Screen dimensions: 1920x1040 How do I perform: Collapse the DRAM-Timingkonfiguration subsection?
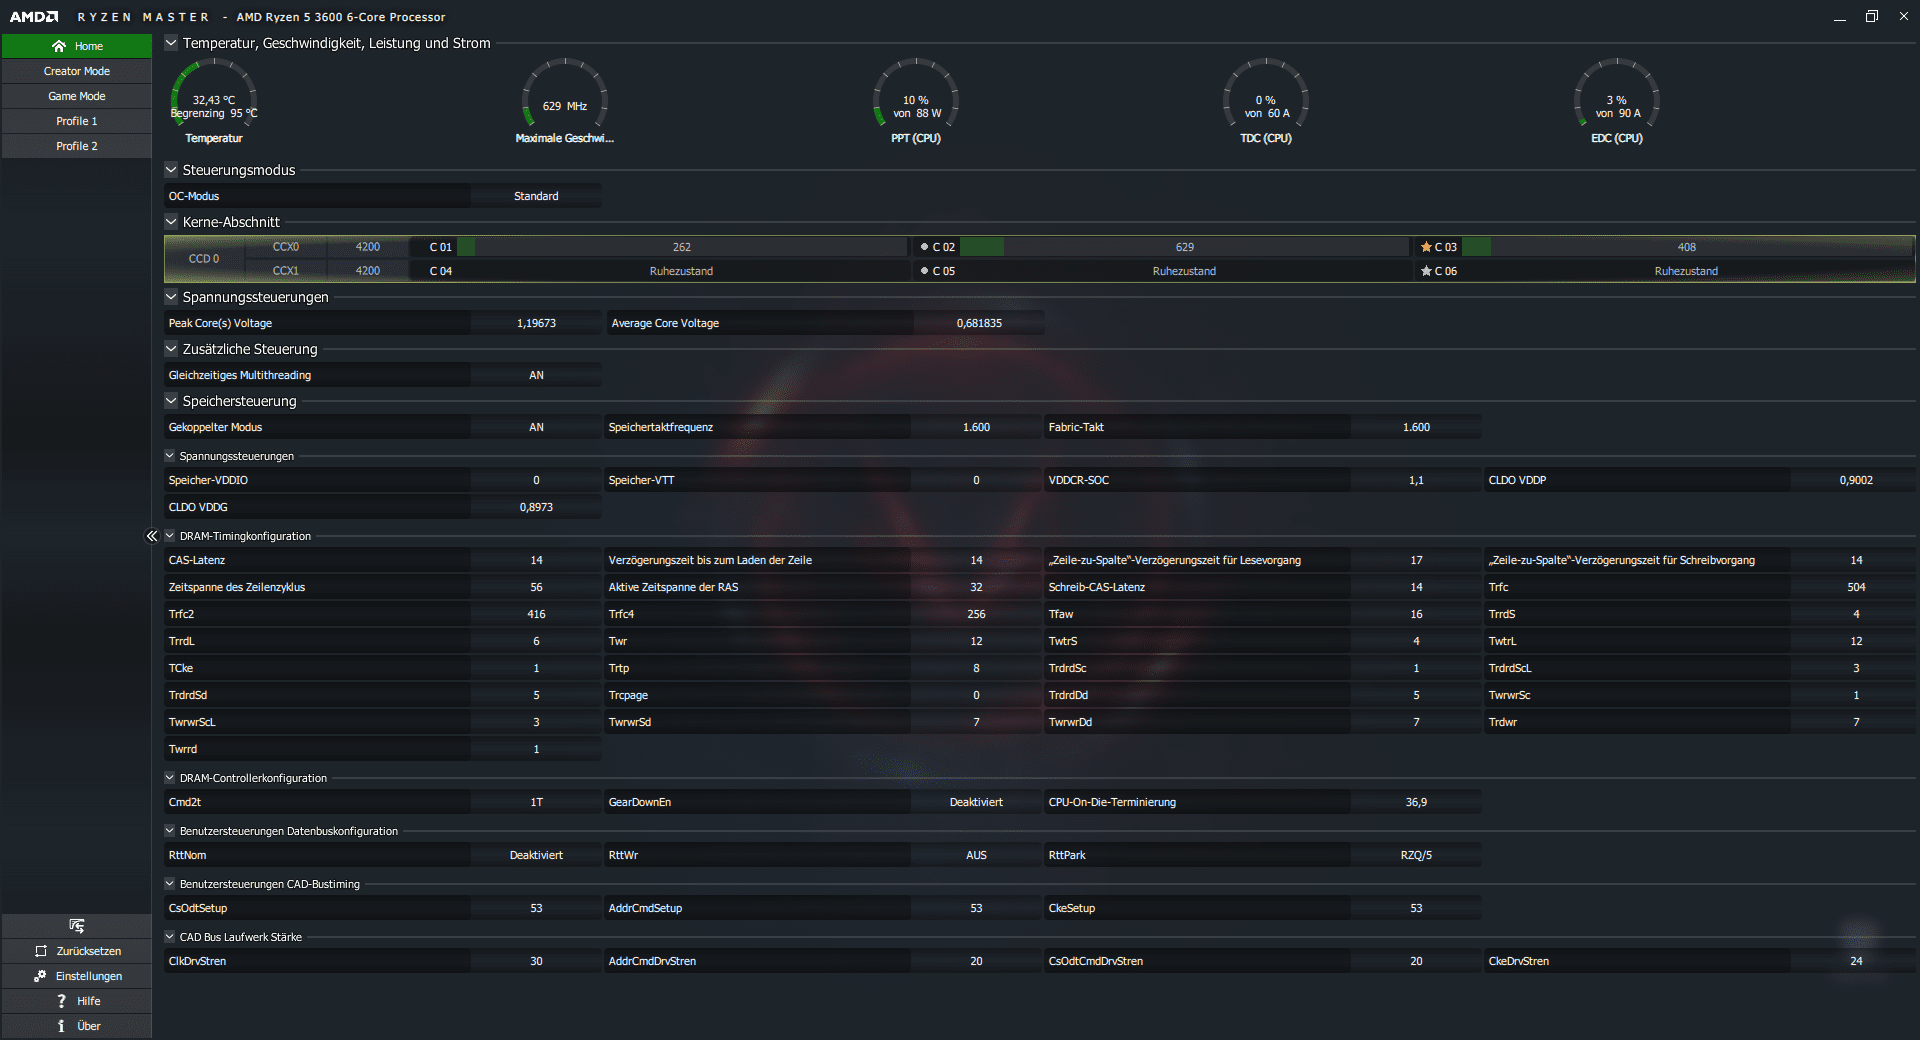point(170,536)
